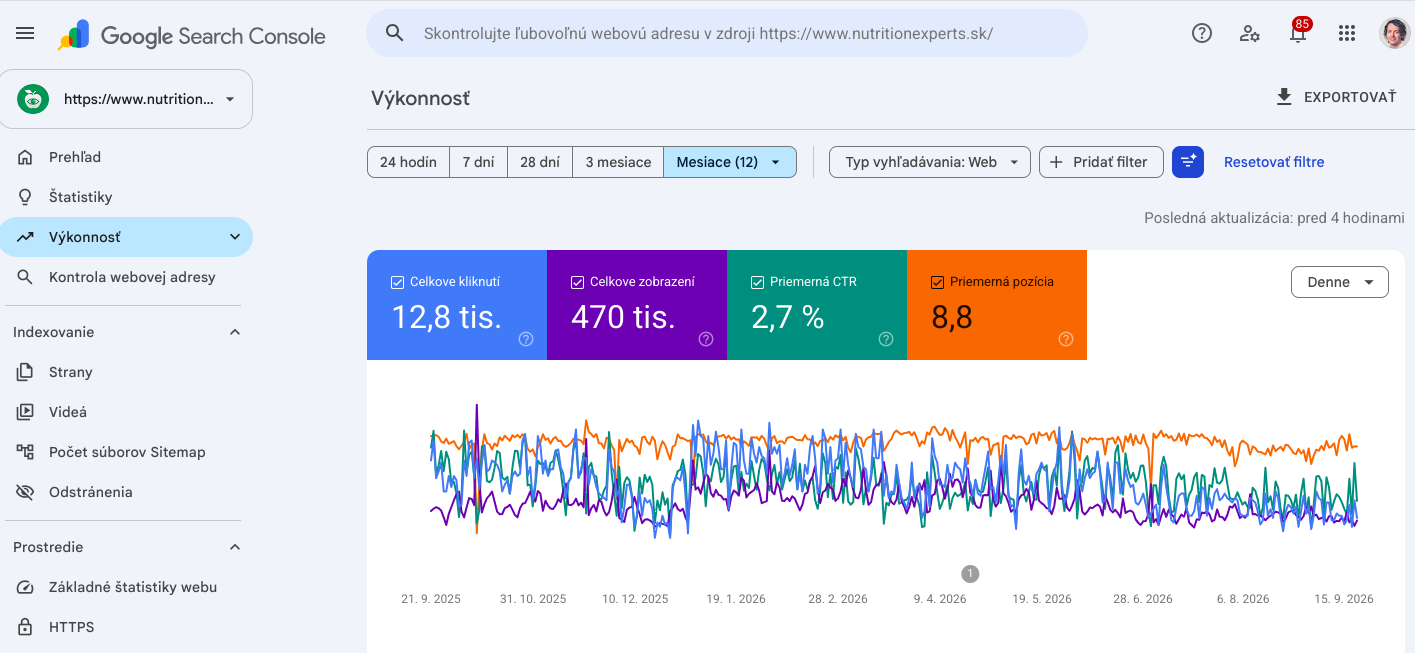Screen dimensions: 1415x653
Task: Click the blue filter sparkle icon button
Action: pyautogui.click(x=1188, y=162)
